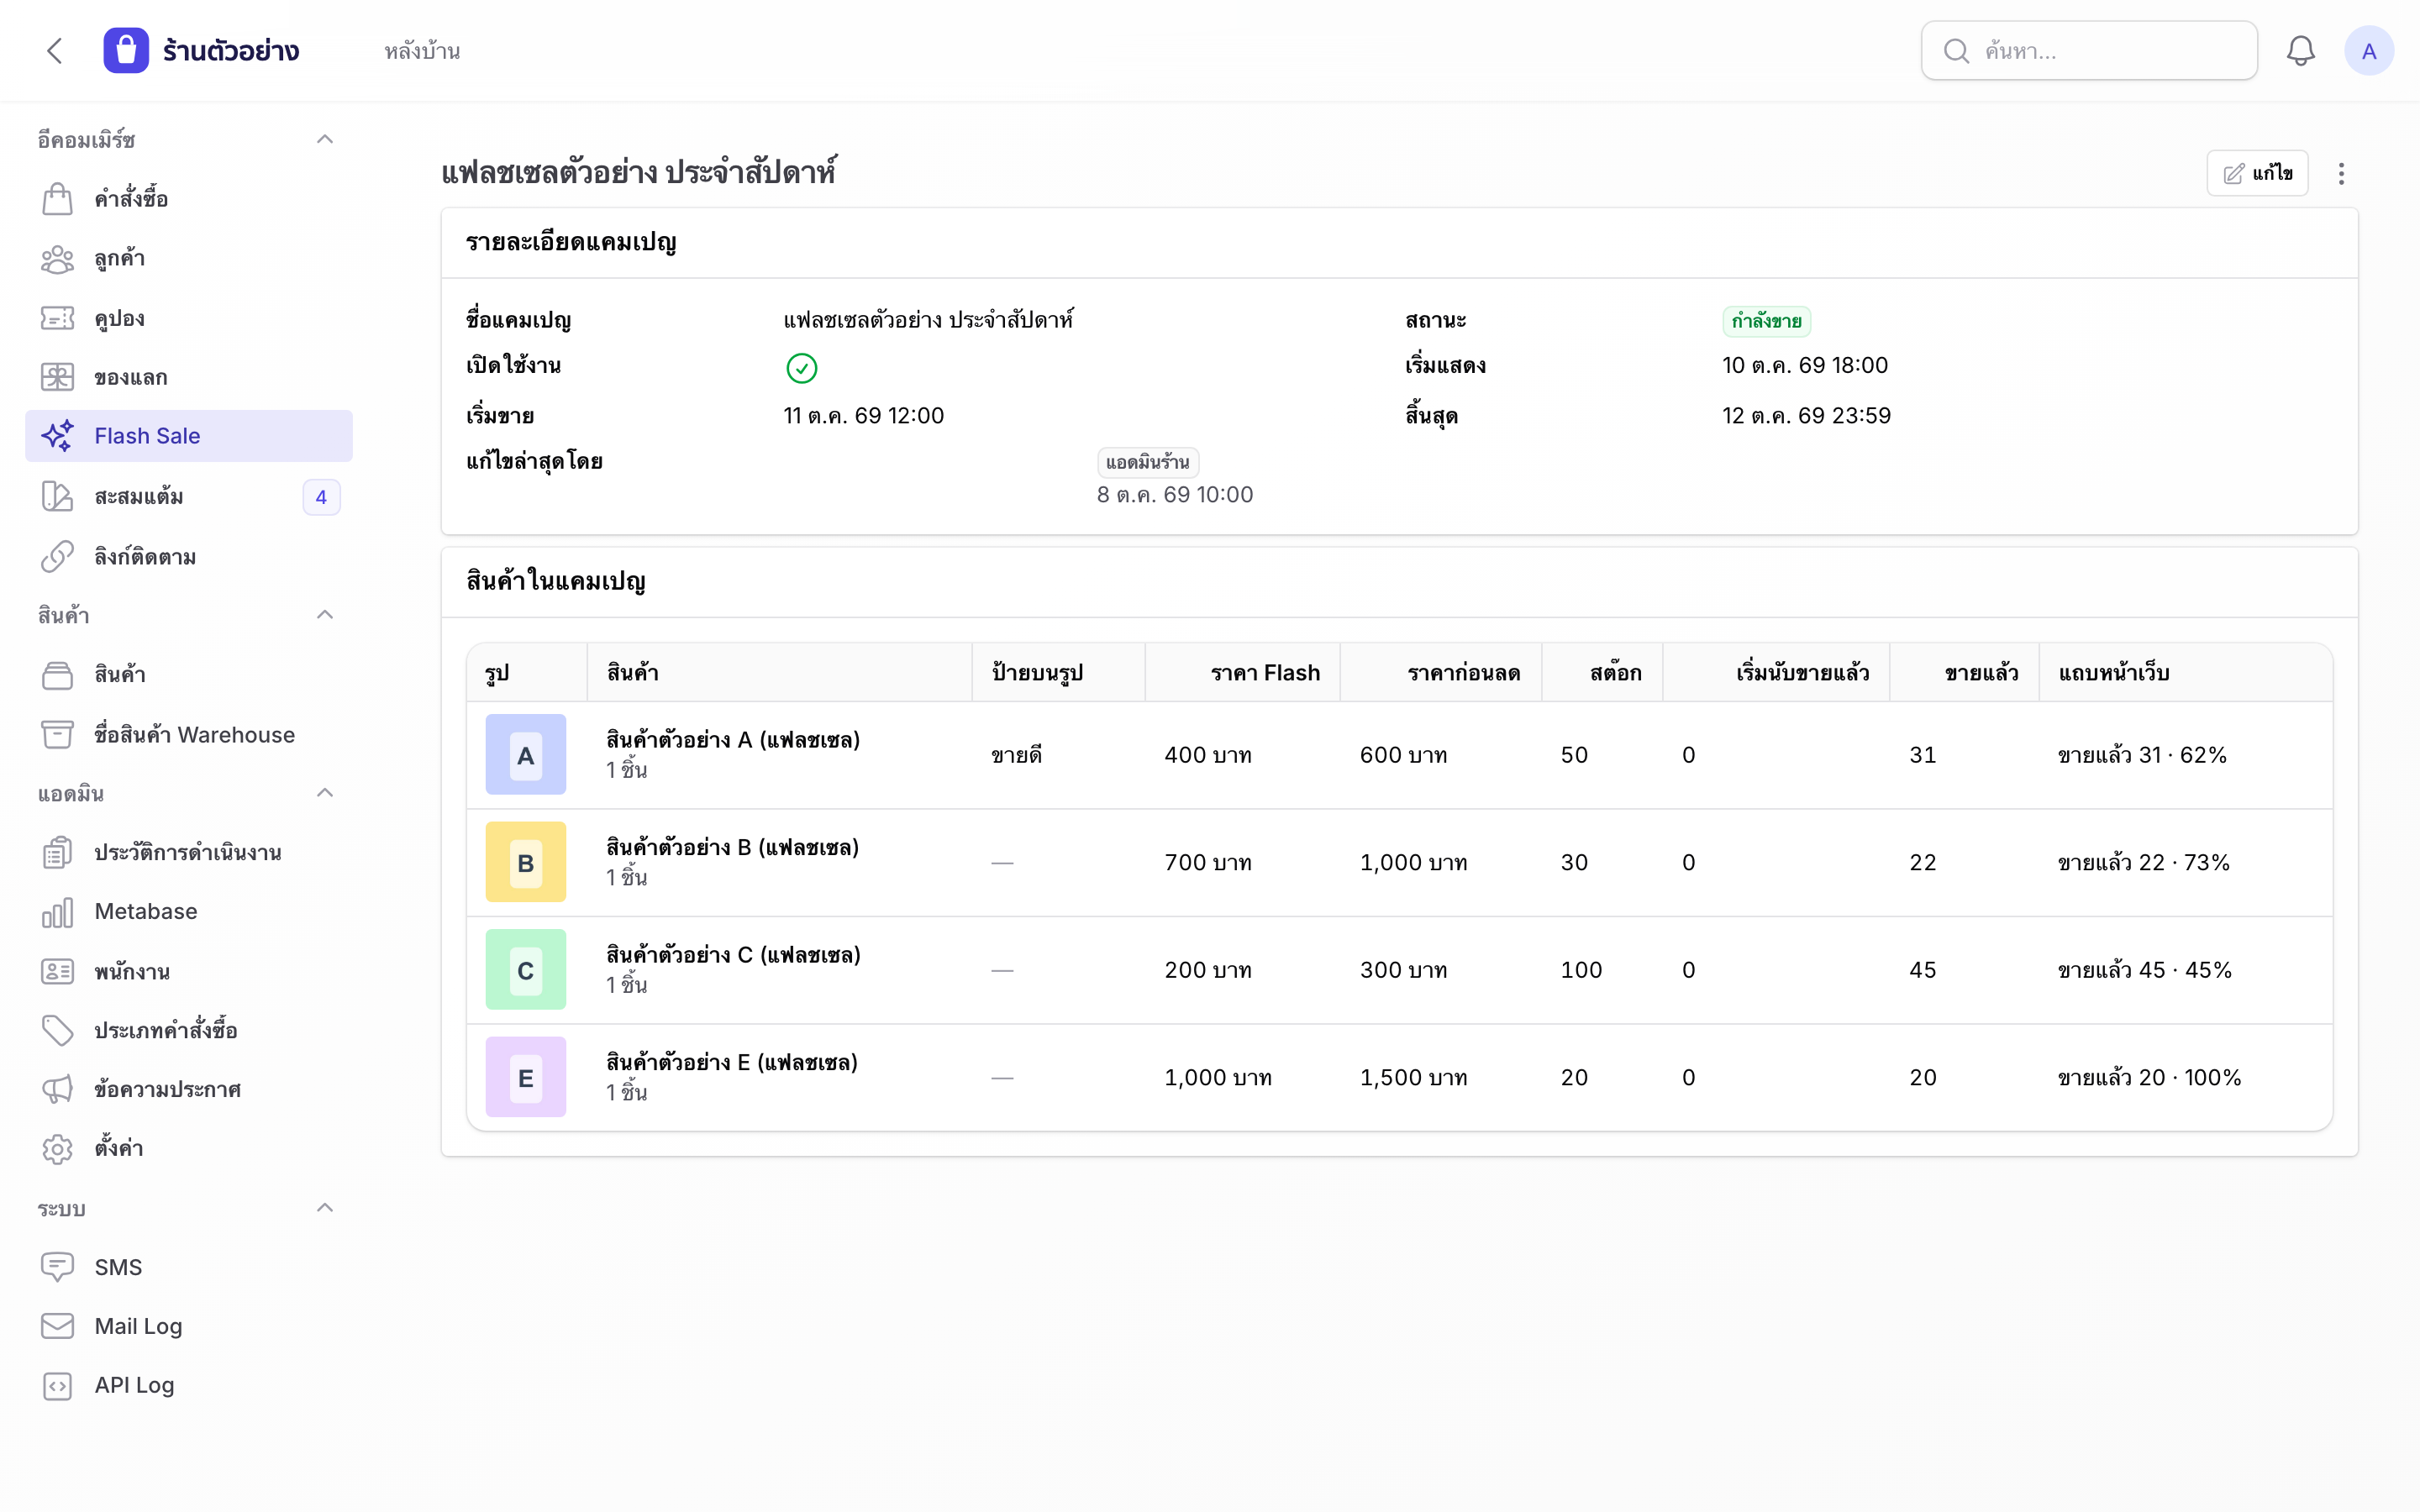Open ประวัติการดำเนินงาน activity history
Screen dimensions: 2420x1512
pos(189,853)
